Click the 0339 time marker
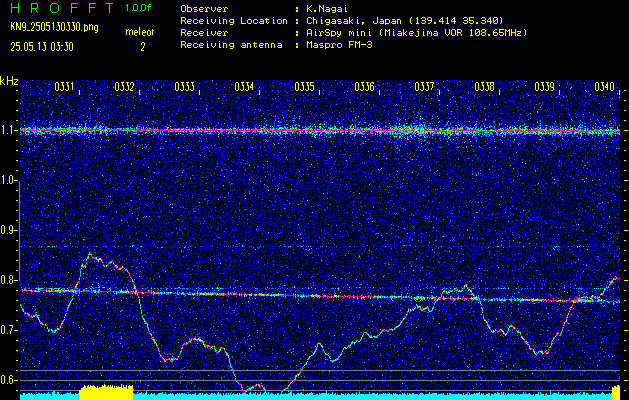Viewport: 629px width, 400px height. pyautogui.click(x=545, y=86)
